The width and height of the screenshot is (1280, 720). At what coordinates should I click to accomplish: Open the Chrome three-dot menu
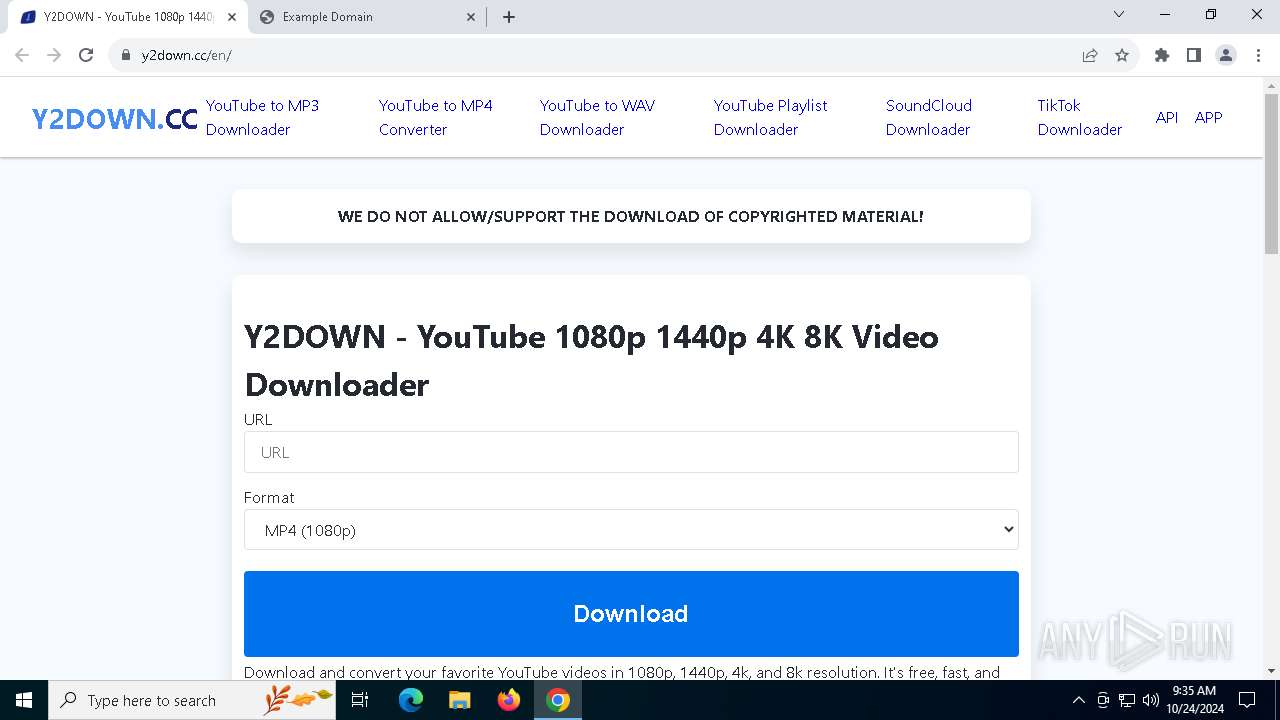click(x=1258, y=55)
